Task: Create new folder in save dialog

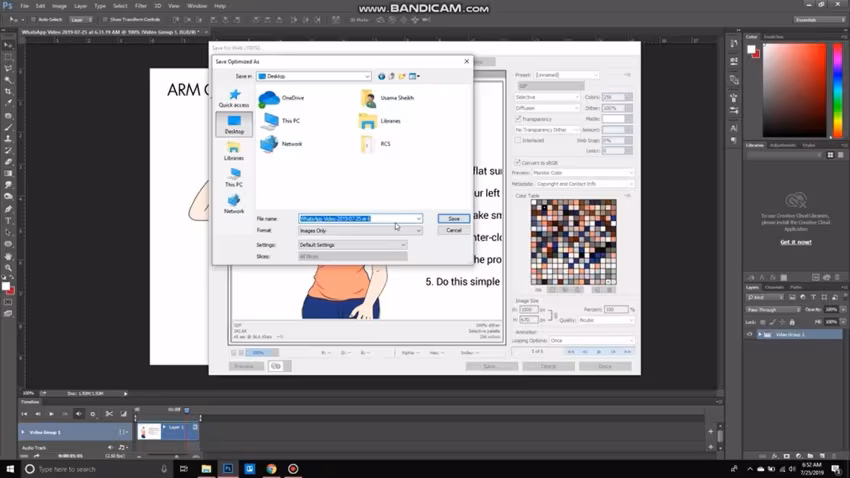Action: tap(402, 76)
